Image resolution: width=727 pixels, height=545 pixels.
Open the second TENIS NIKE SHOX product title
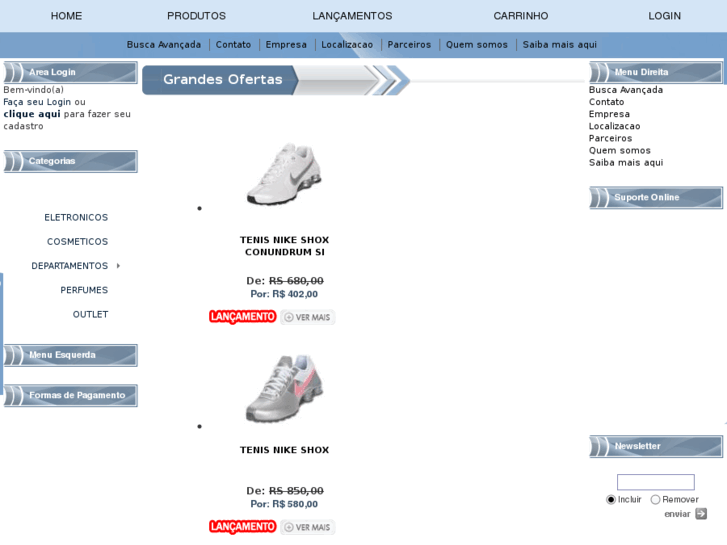click(284, 450)
